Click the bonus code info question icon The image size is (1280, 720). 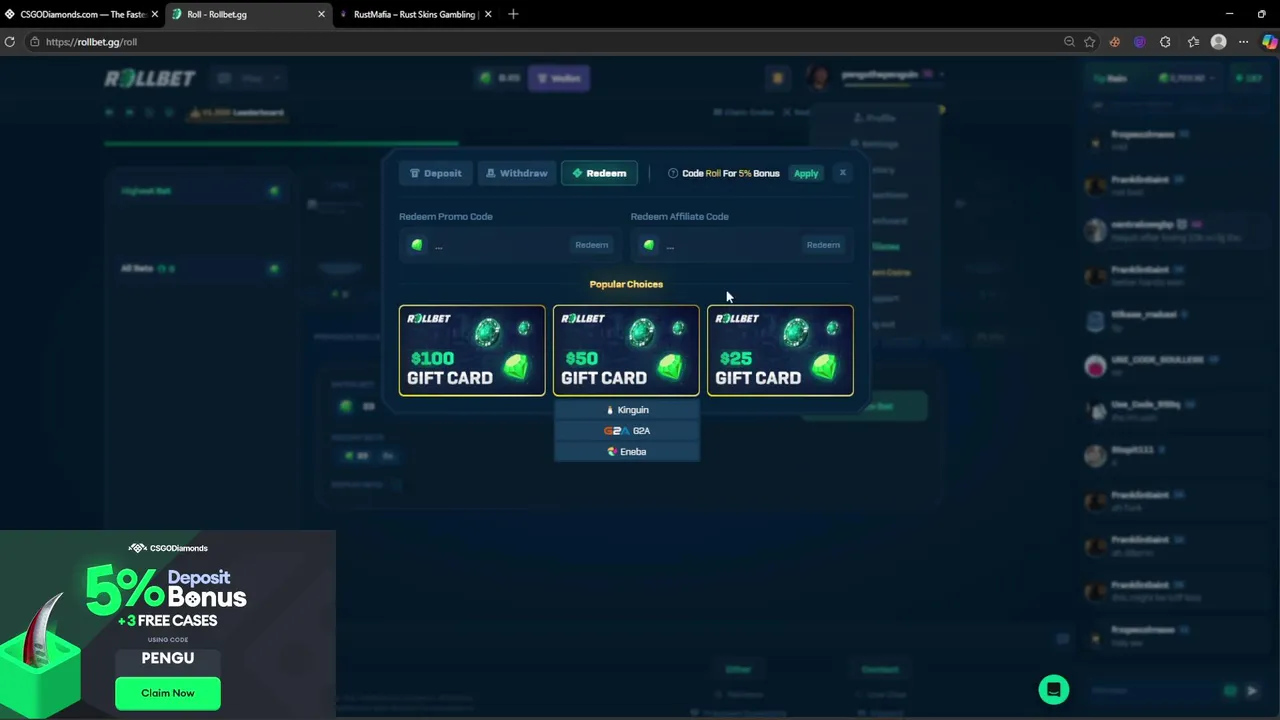[673, 173]
